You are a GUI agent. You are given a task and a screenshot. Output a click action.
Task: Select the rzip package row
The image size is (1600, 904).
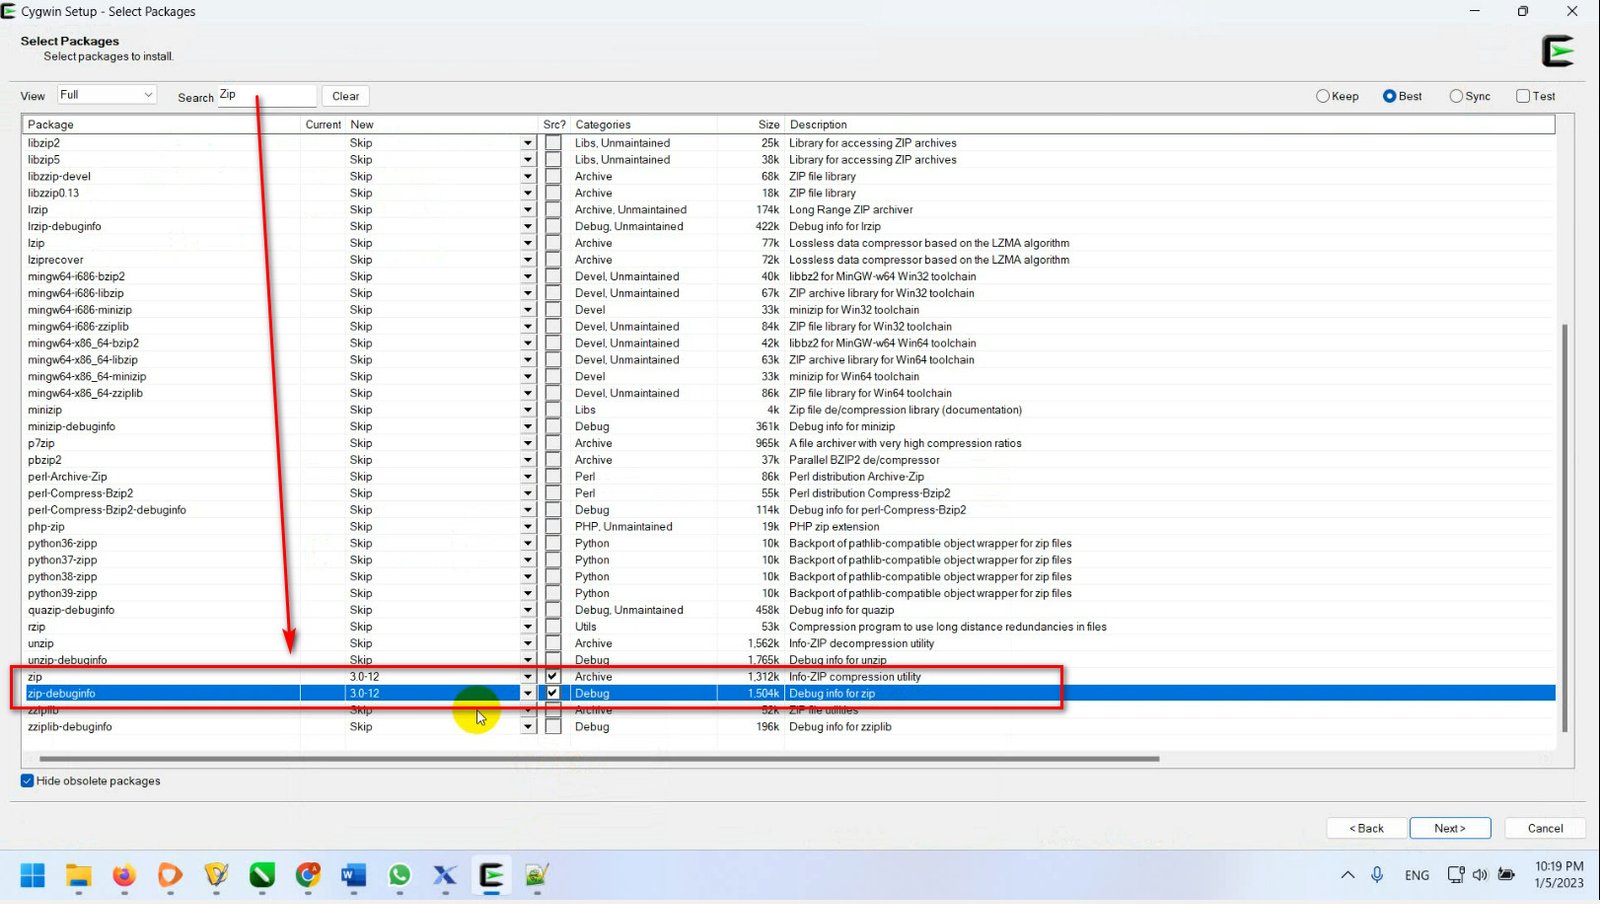coord(789,627)
